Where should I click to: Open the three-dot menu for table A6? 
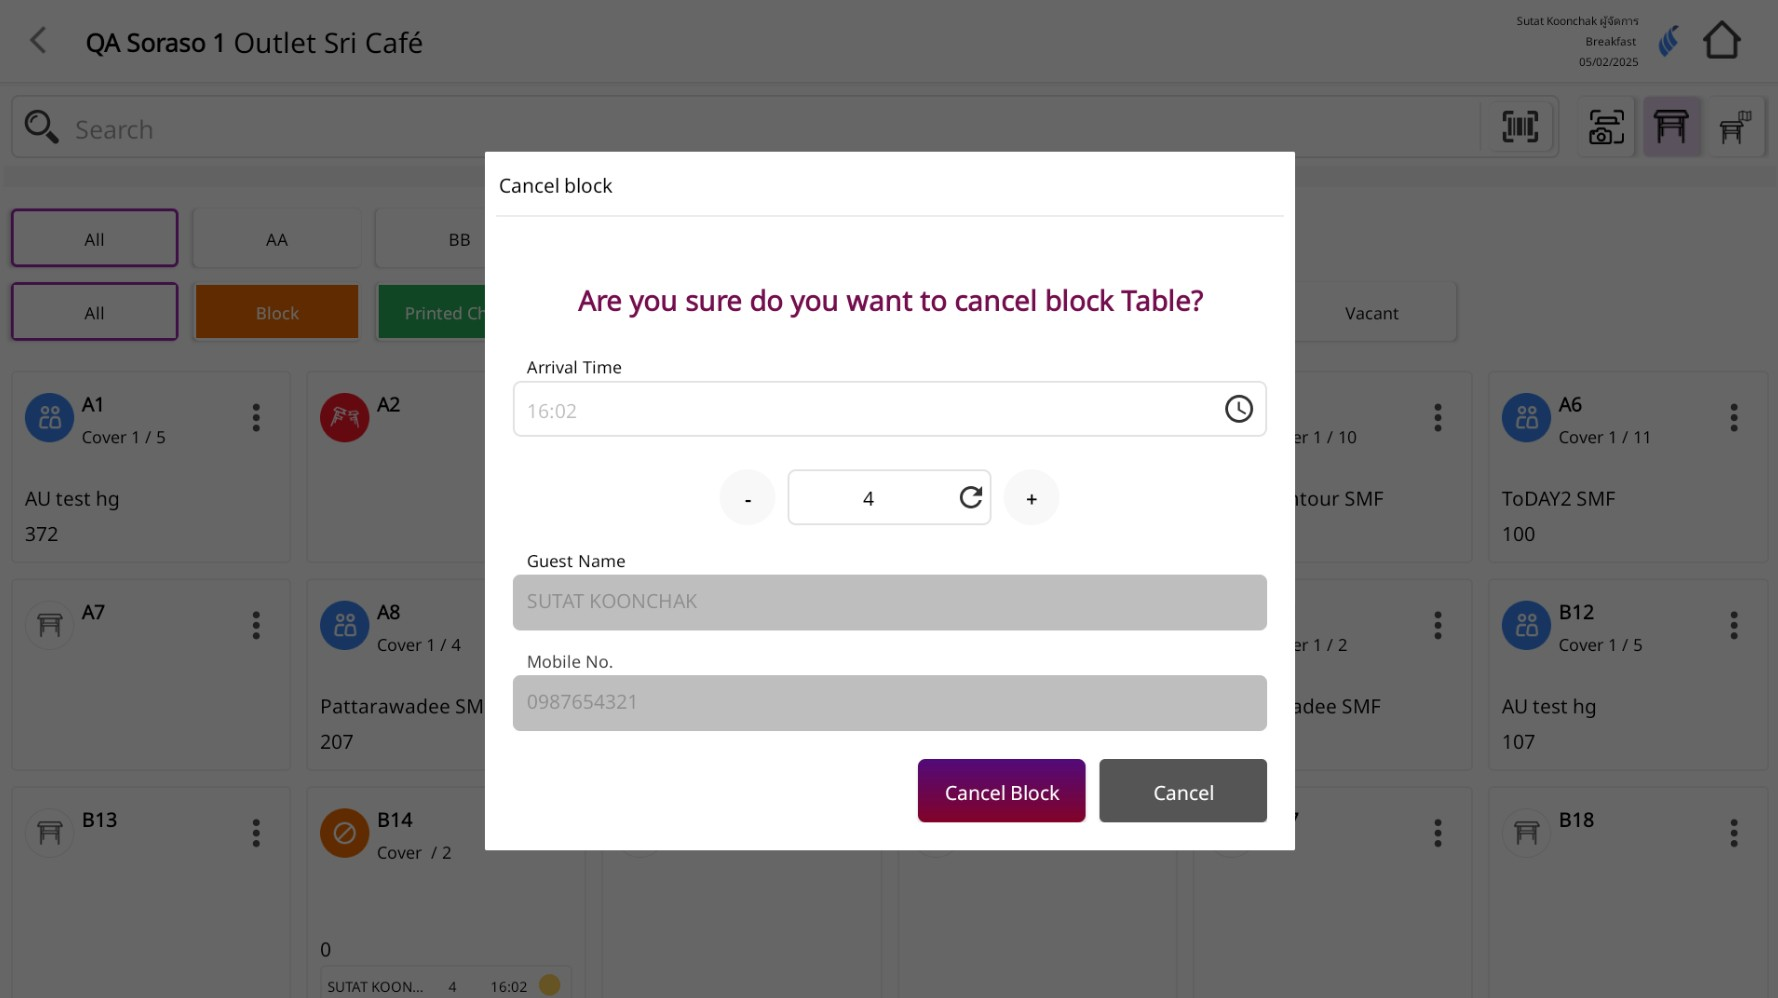coord(1733,418)
